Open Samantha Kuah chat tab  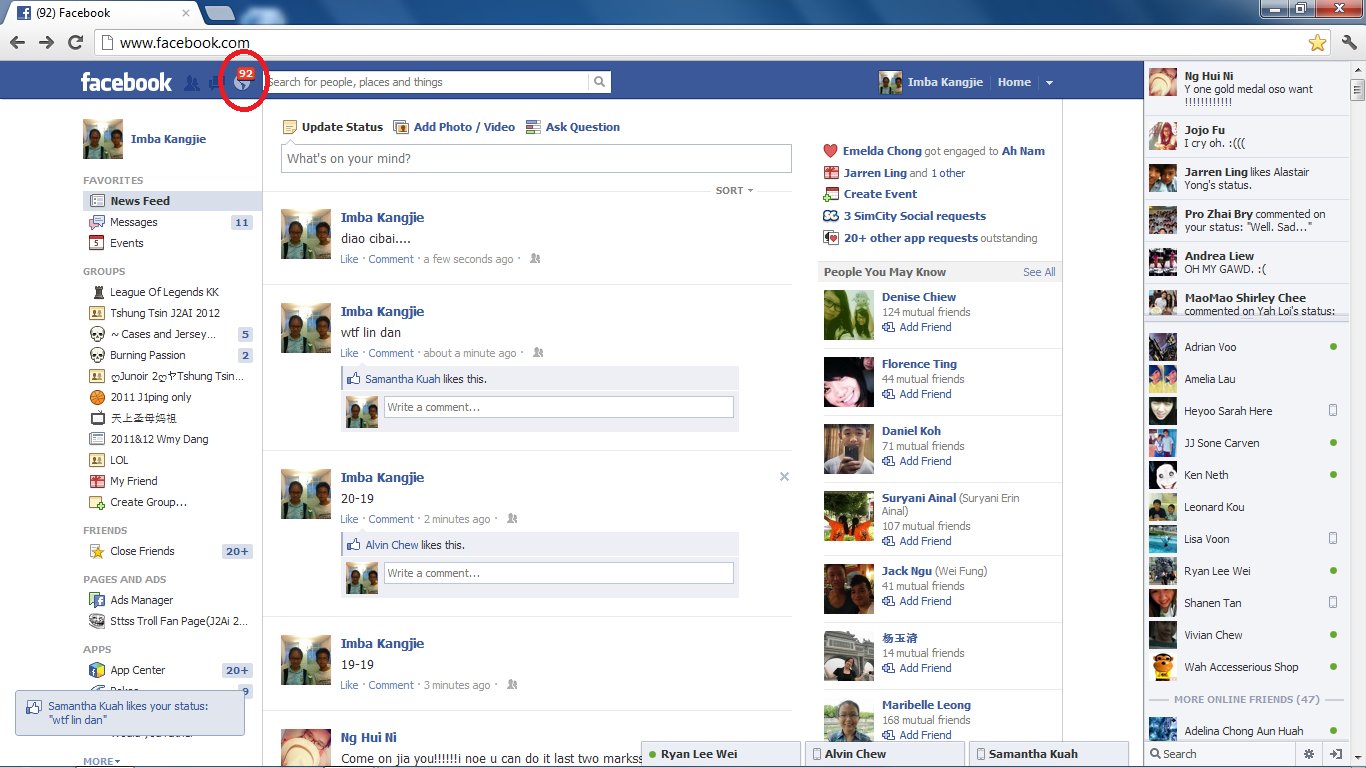pos(1050,754)
